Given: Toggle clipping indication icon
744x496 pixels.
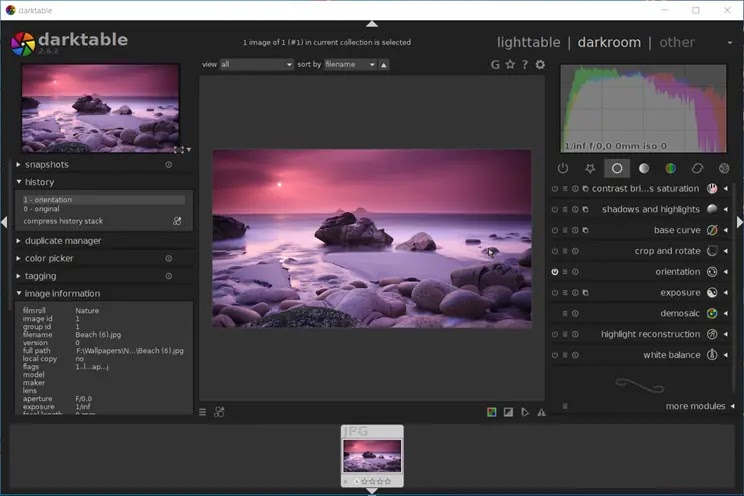Looking at the screenshot, I should tap(508, 412).
